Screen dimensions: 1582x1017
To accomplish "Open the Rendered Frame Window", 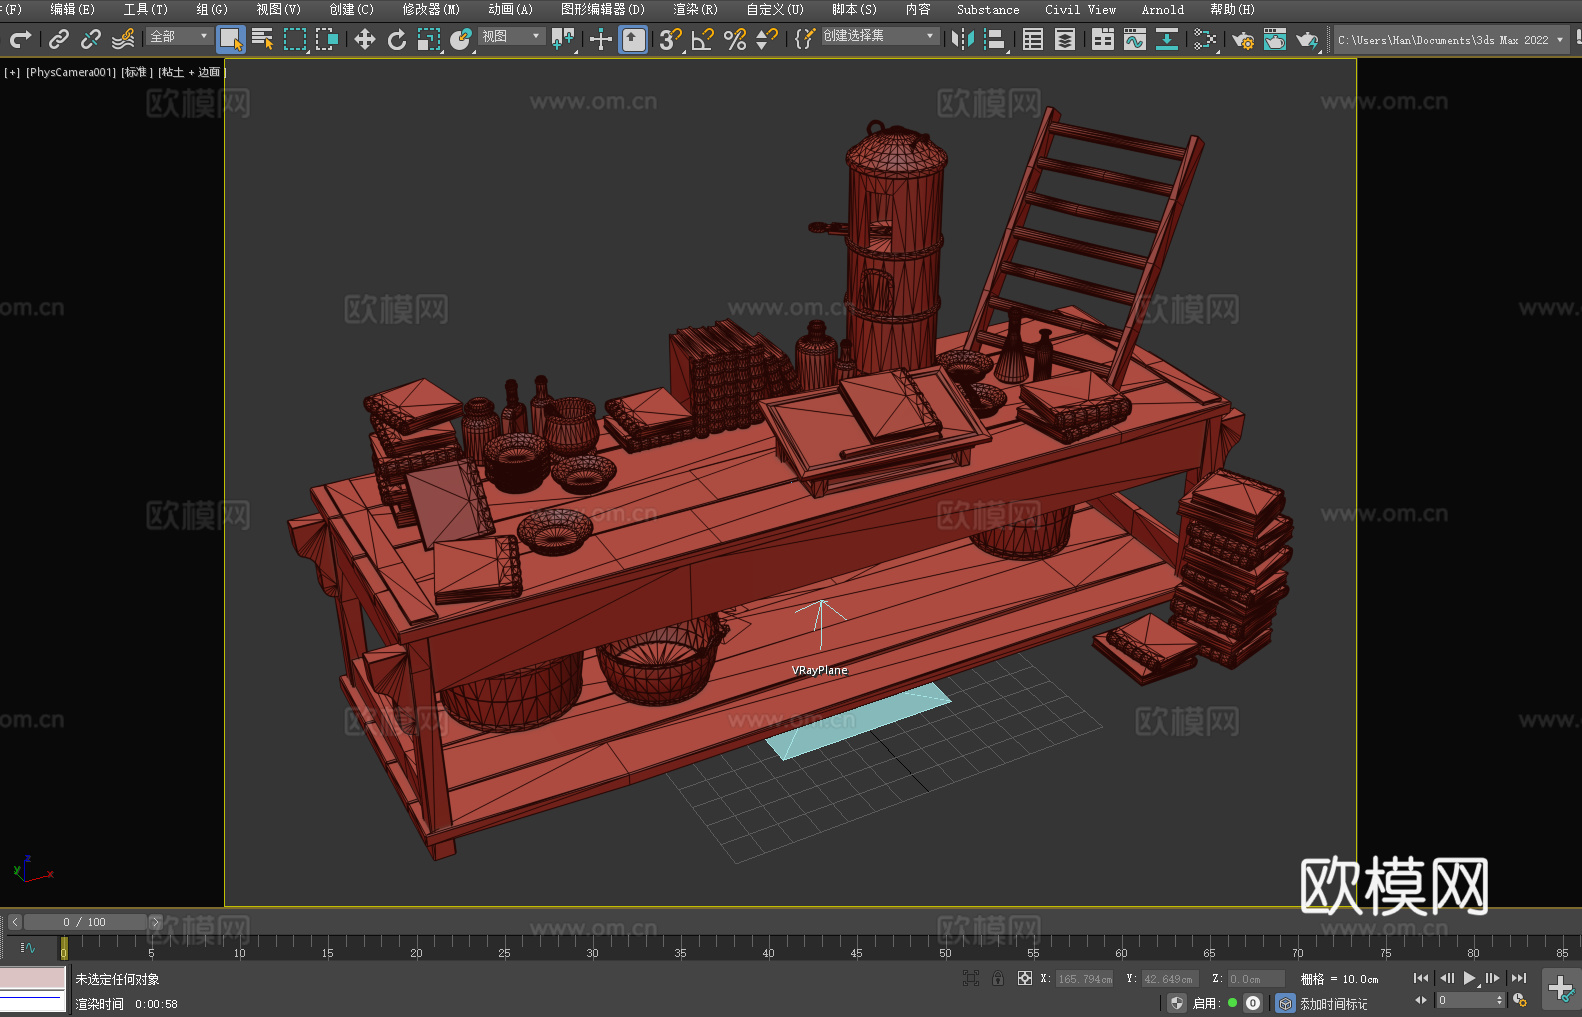I will click(1275, 39).
